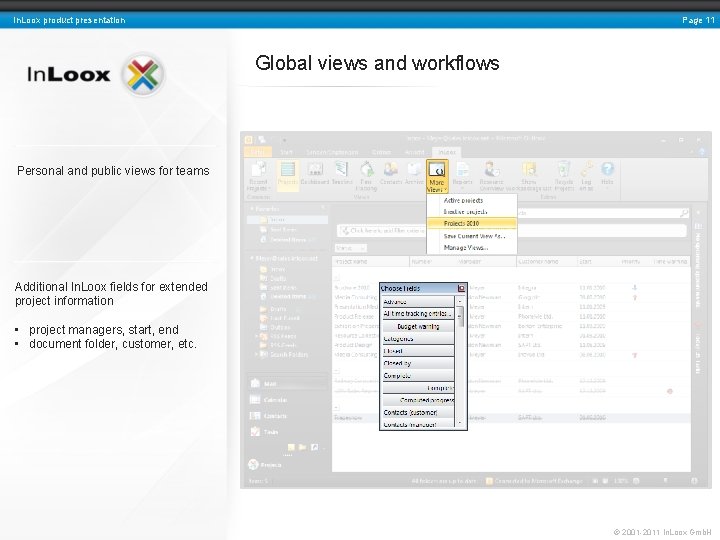Pick the Closed by field
Image resolution: width=720 pixels, height=540 pixels.
[418, 363]
